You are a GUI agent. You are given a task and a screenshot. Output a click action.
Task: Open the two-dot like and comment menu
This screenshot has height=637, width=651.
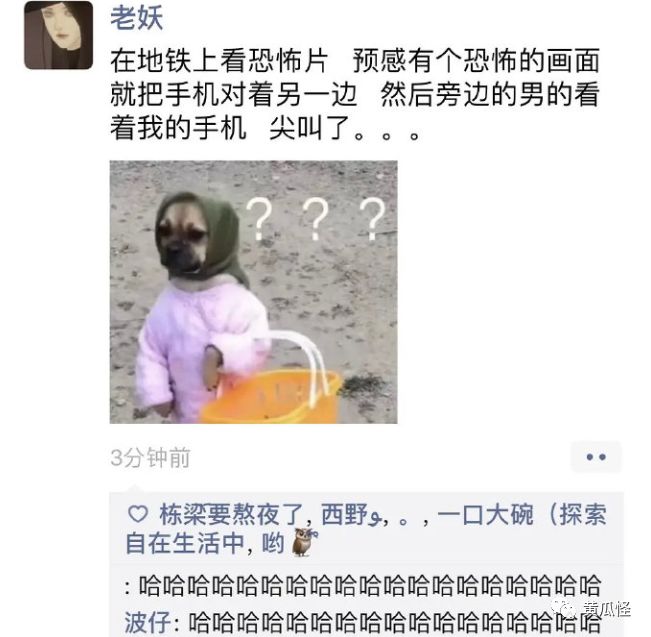(596, 457)
